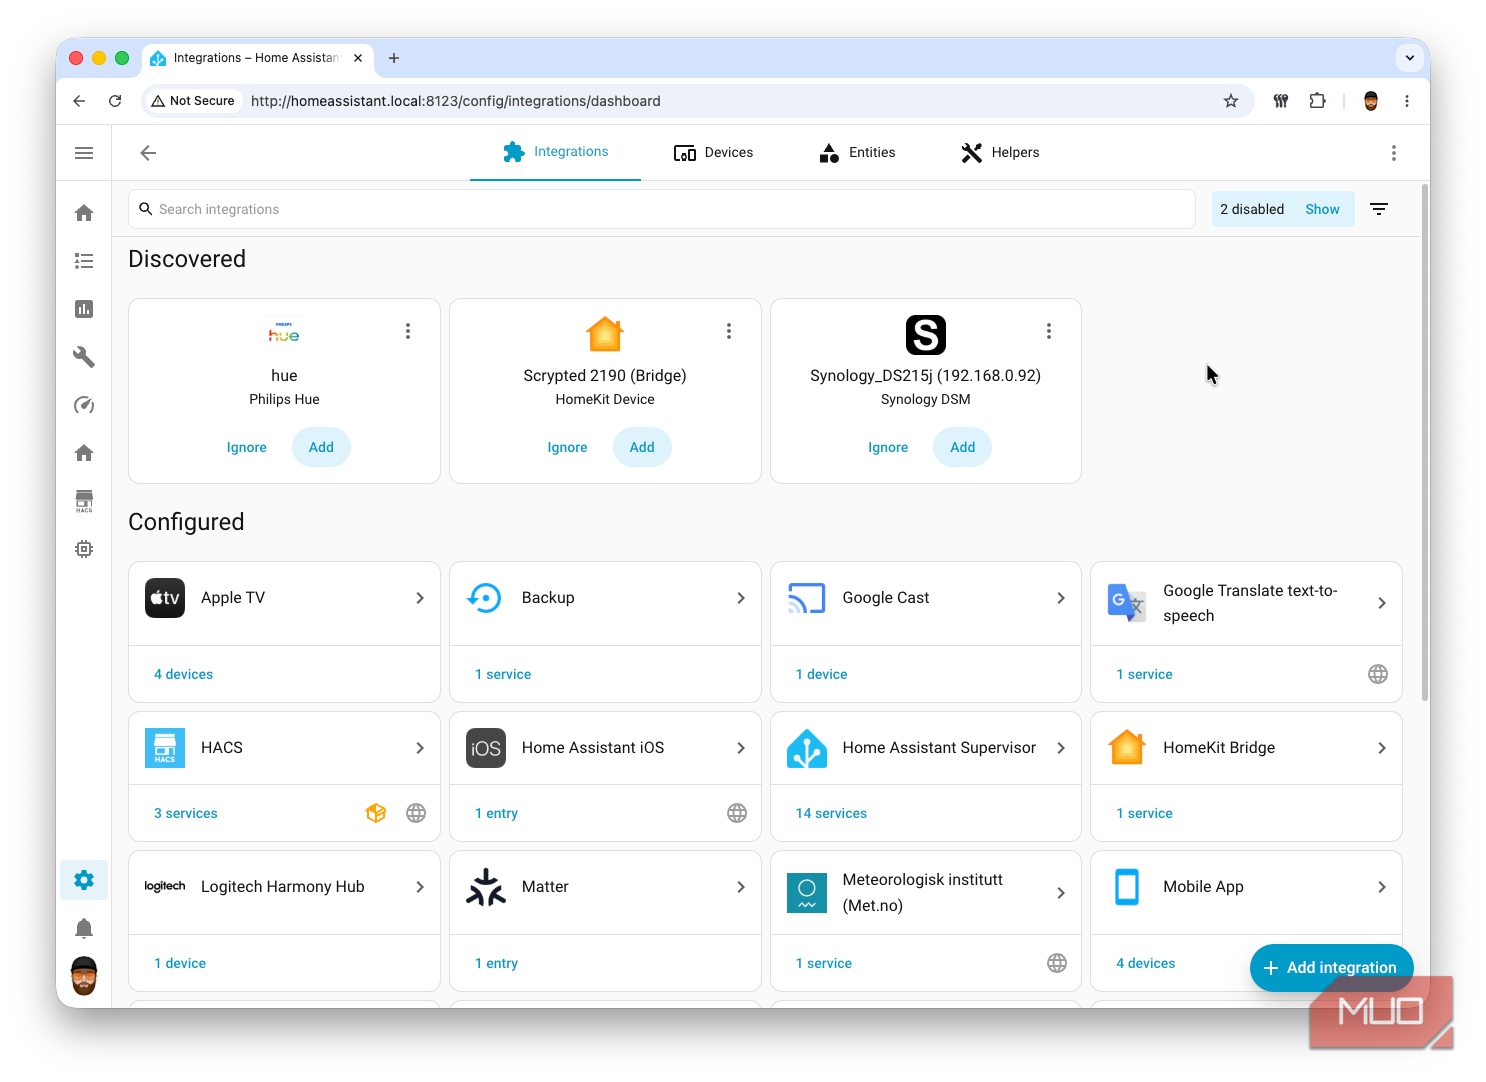1486x1082 pixels.
Task: Switch to the Helpers tab
Action: (x=1000, y=153)
